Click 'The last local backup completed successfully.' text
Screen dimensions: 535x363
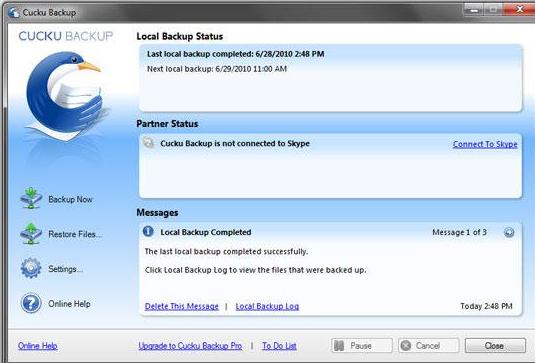(x=226, y=251)
